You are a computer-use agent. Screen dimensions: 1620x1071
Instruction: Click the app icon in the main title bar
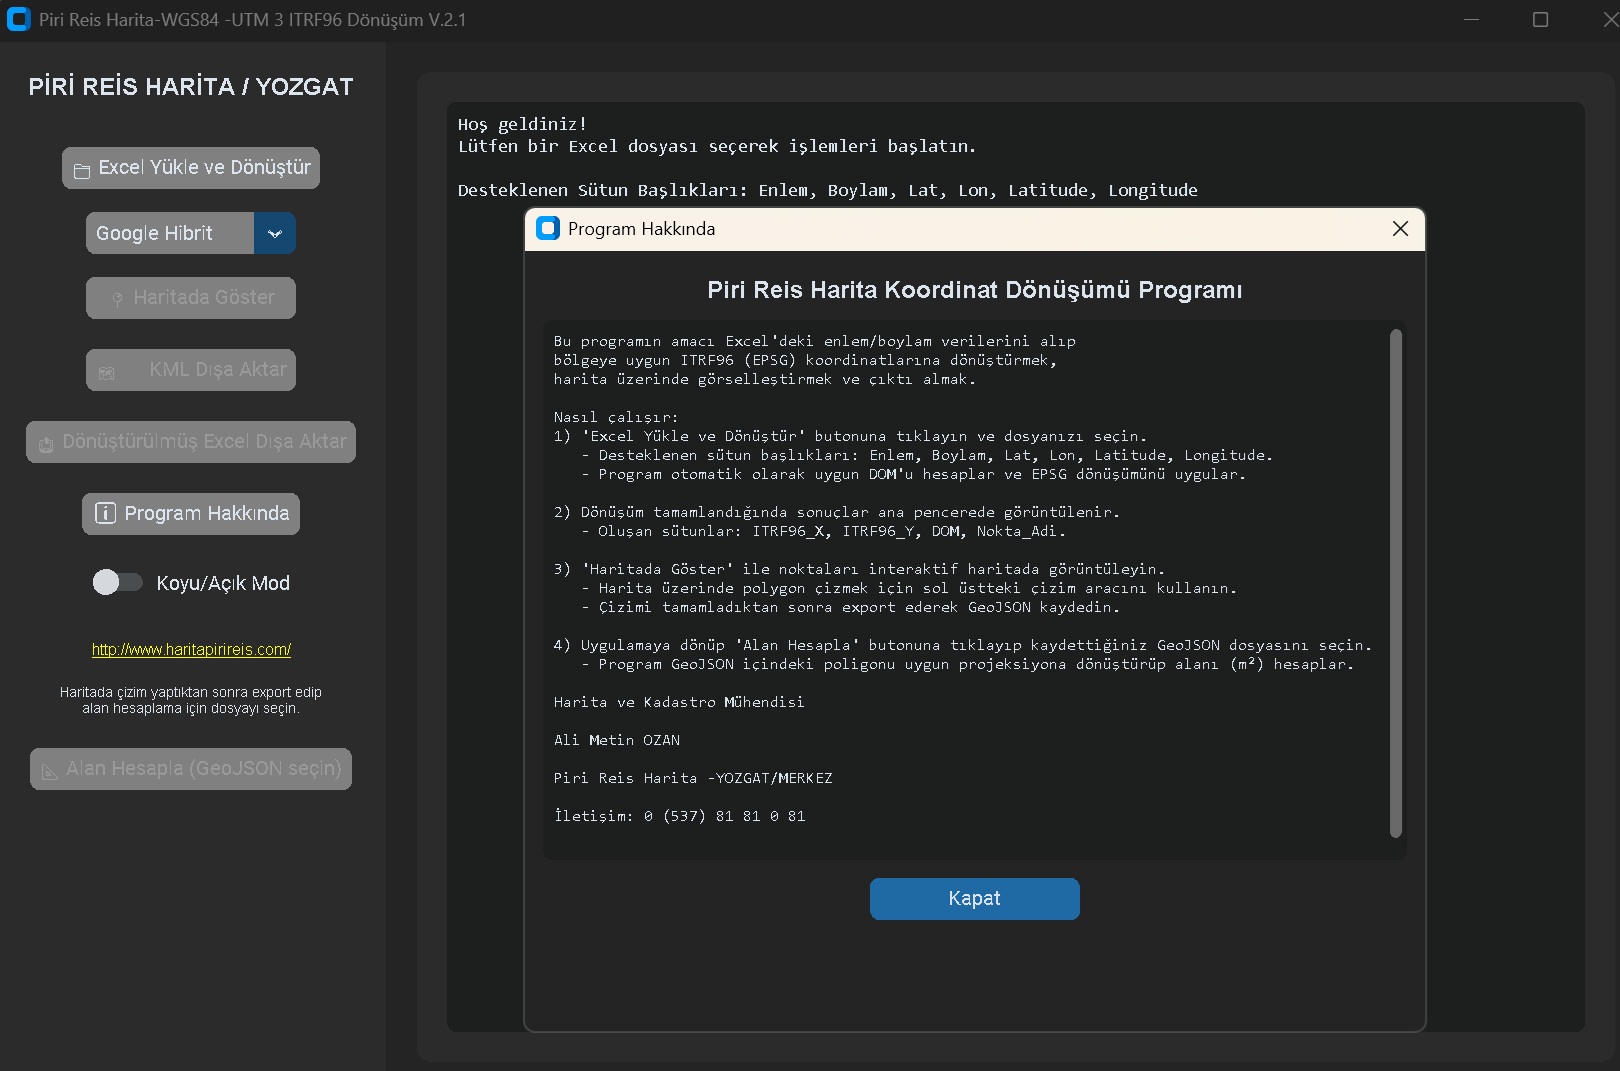[x=18, y=20]
